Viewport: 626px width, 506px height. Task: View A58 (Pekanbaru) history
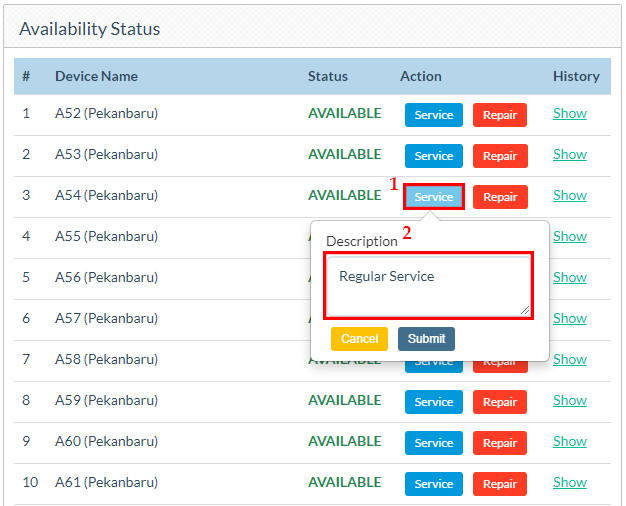(570, 359)
